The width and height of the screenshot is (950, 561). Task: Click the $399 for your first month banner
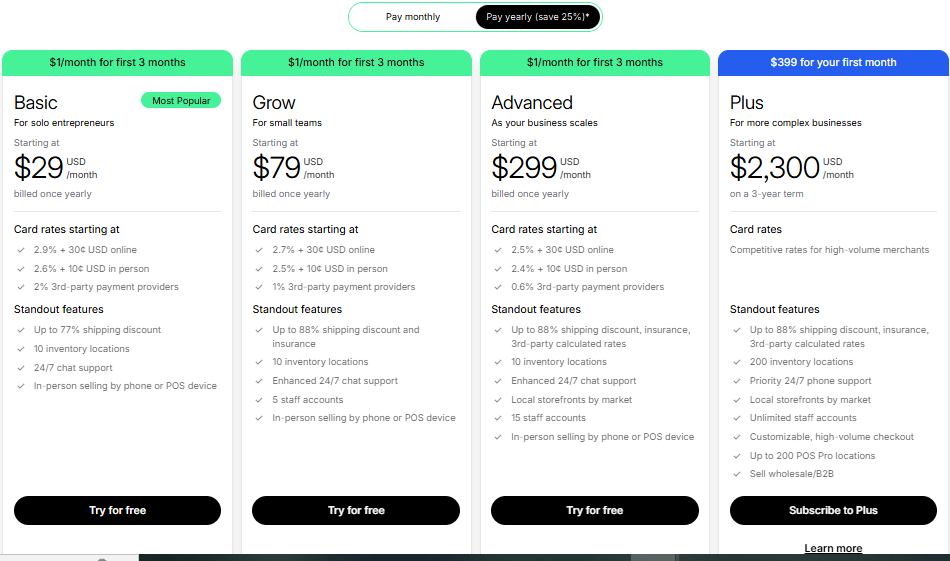[833, 62]
